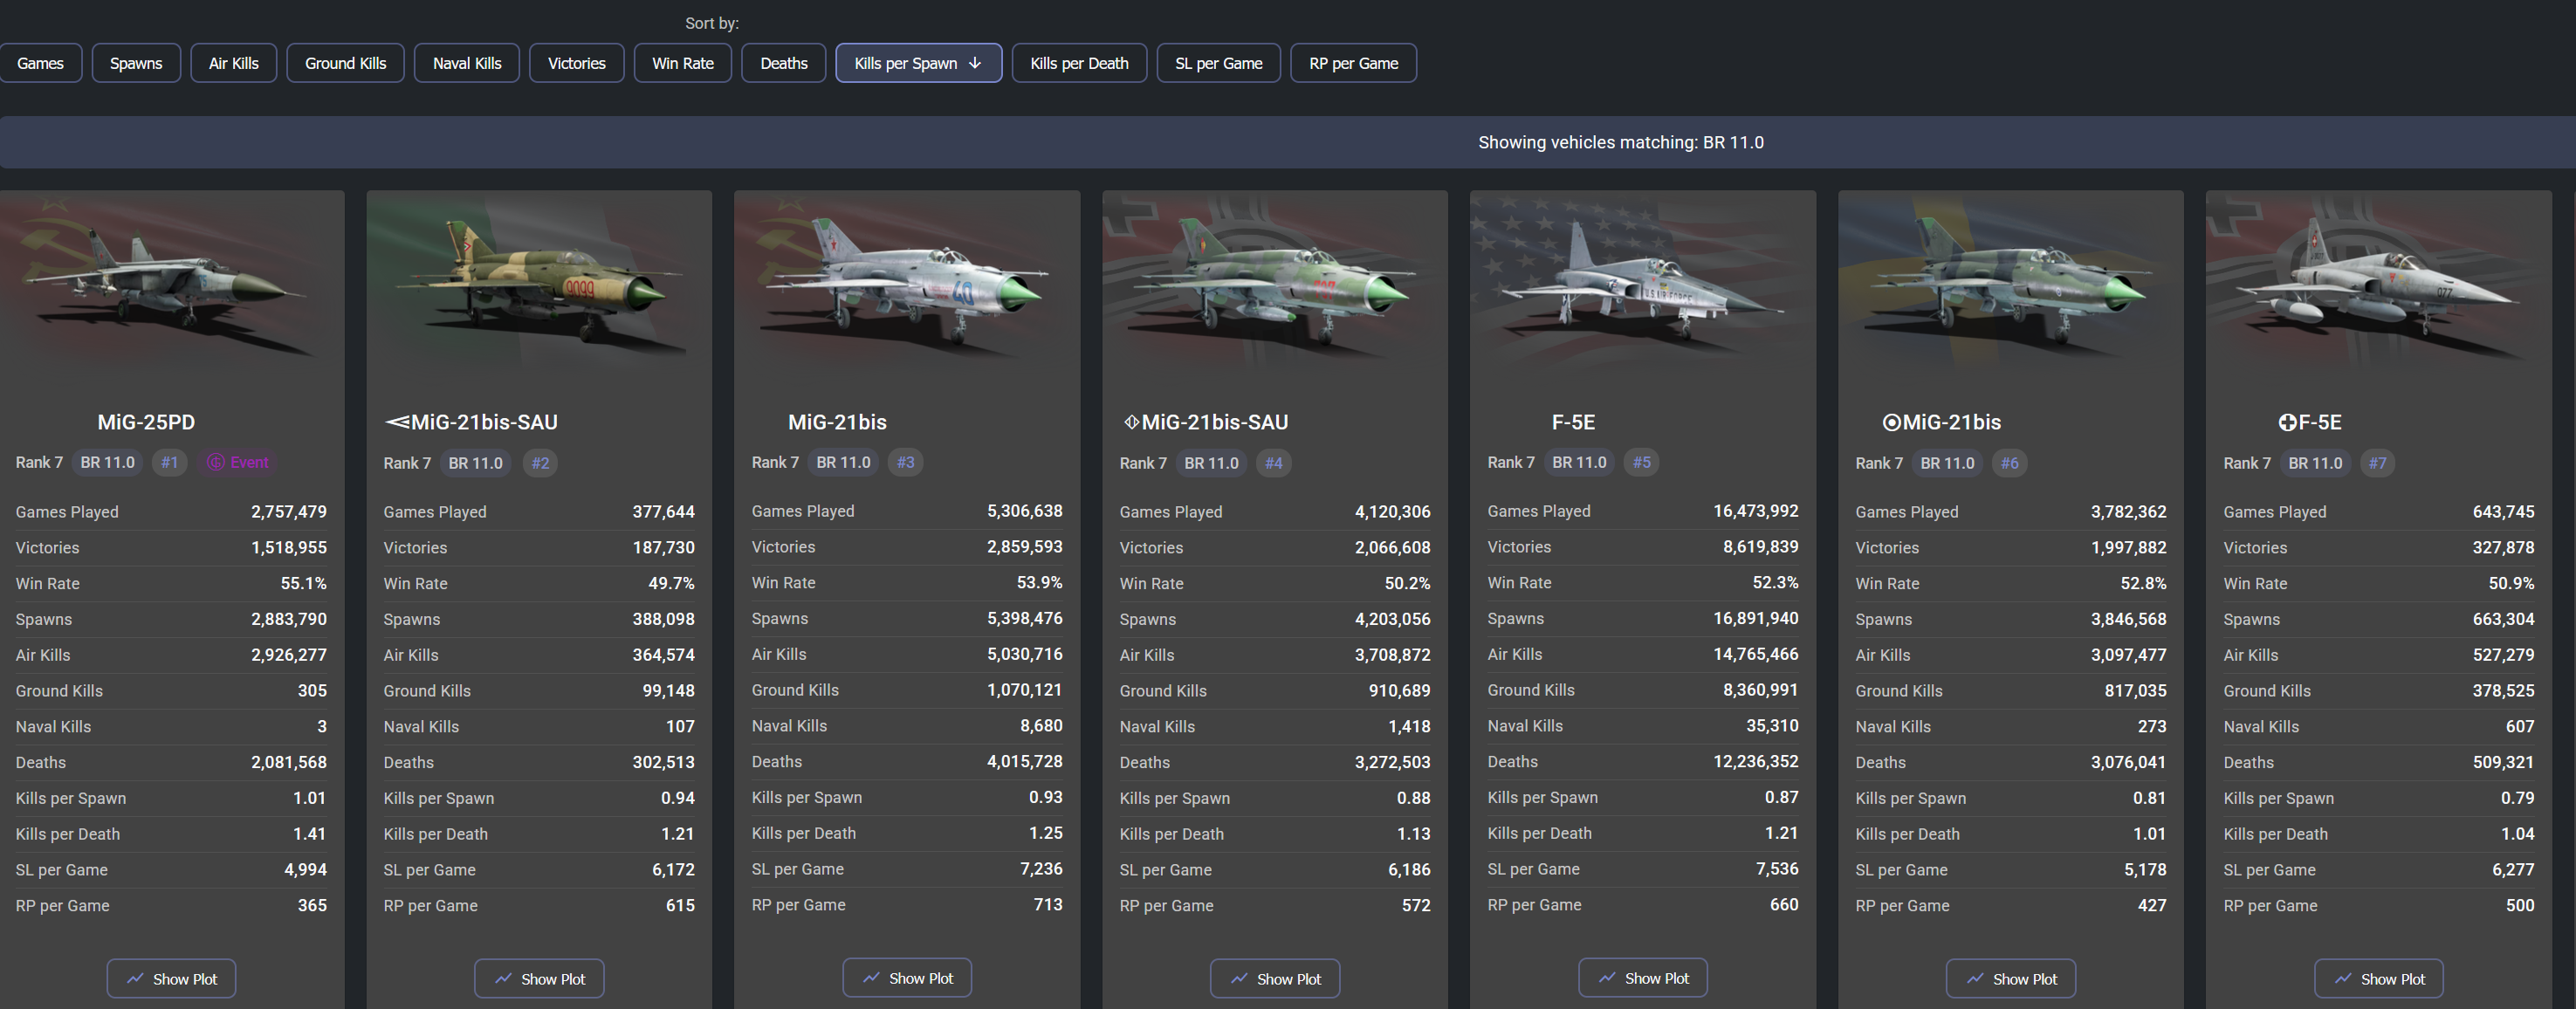Click Win Rate value 52.8%

coord(2143,583)
